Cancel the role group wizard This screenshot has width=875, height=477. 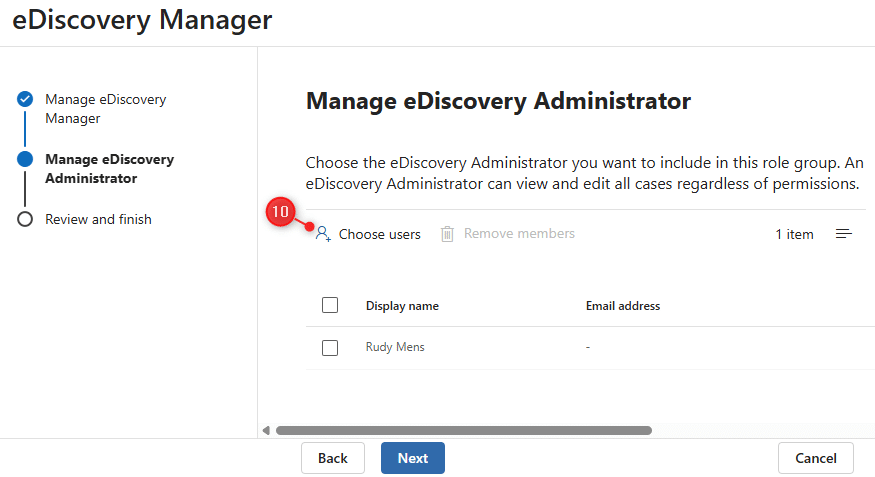tap(815, 458)
